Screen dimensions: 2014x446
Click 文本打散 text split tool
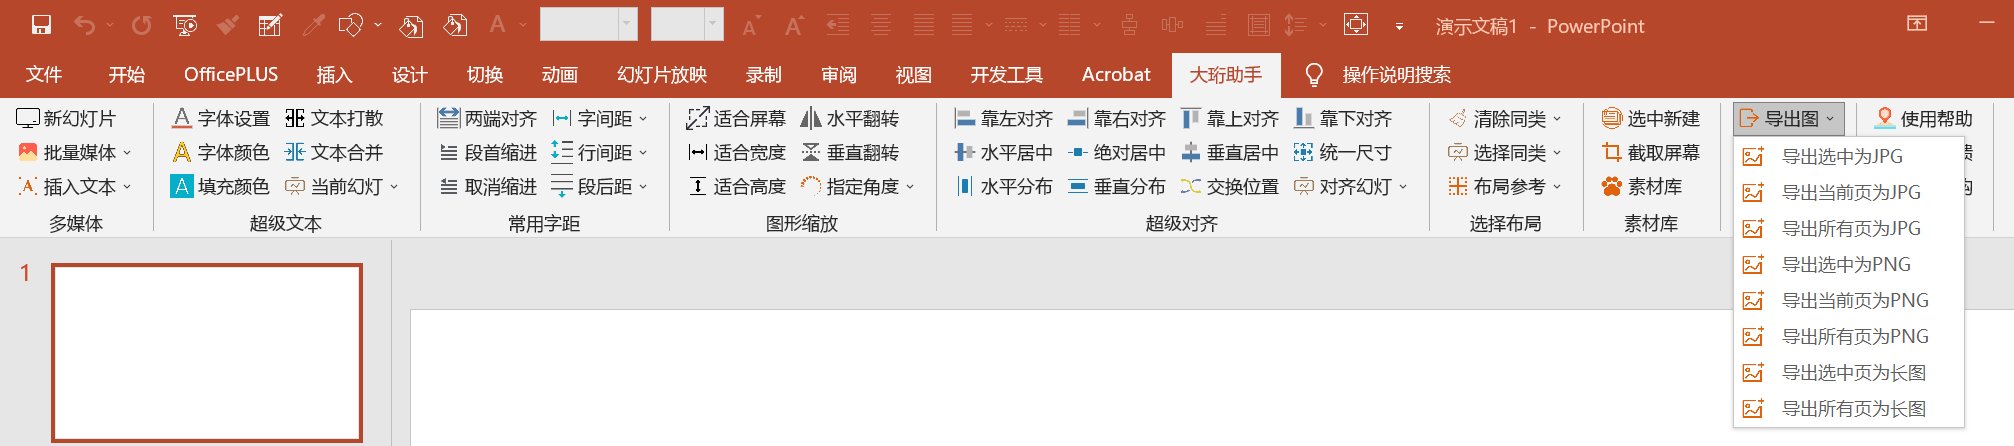tap(334, 118)
